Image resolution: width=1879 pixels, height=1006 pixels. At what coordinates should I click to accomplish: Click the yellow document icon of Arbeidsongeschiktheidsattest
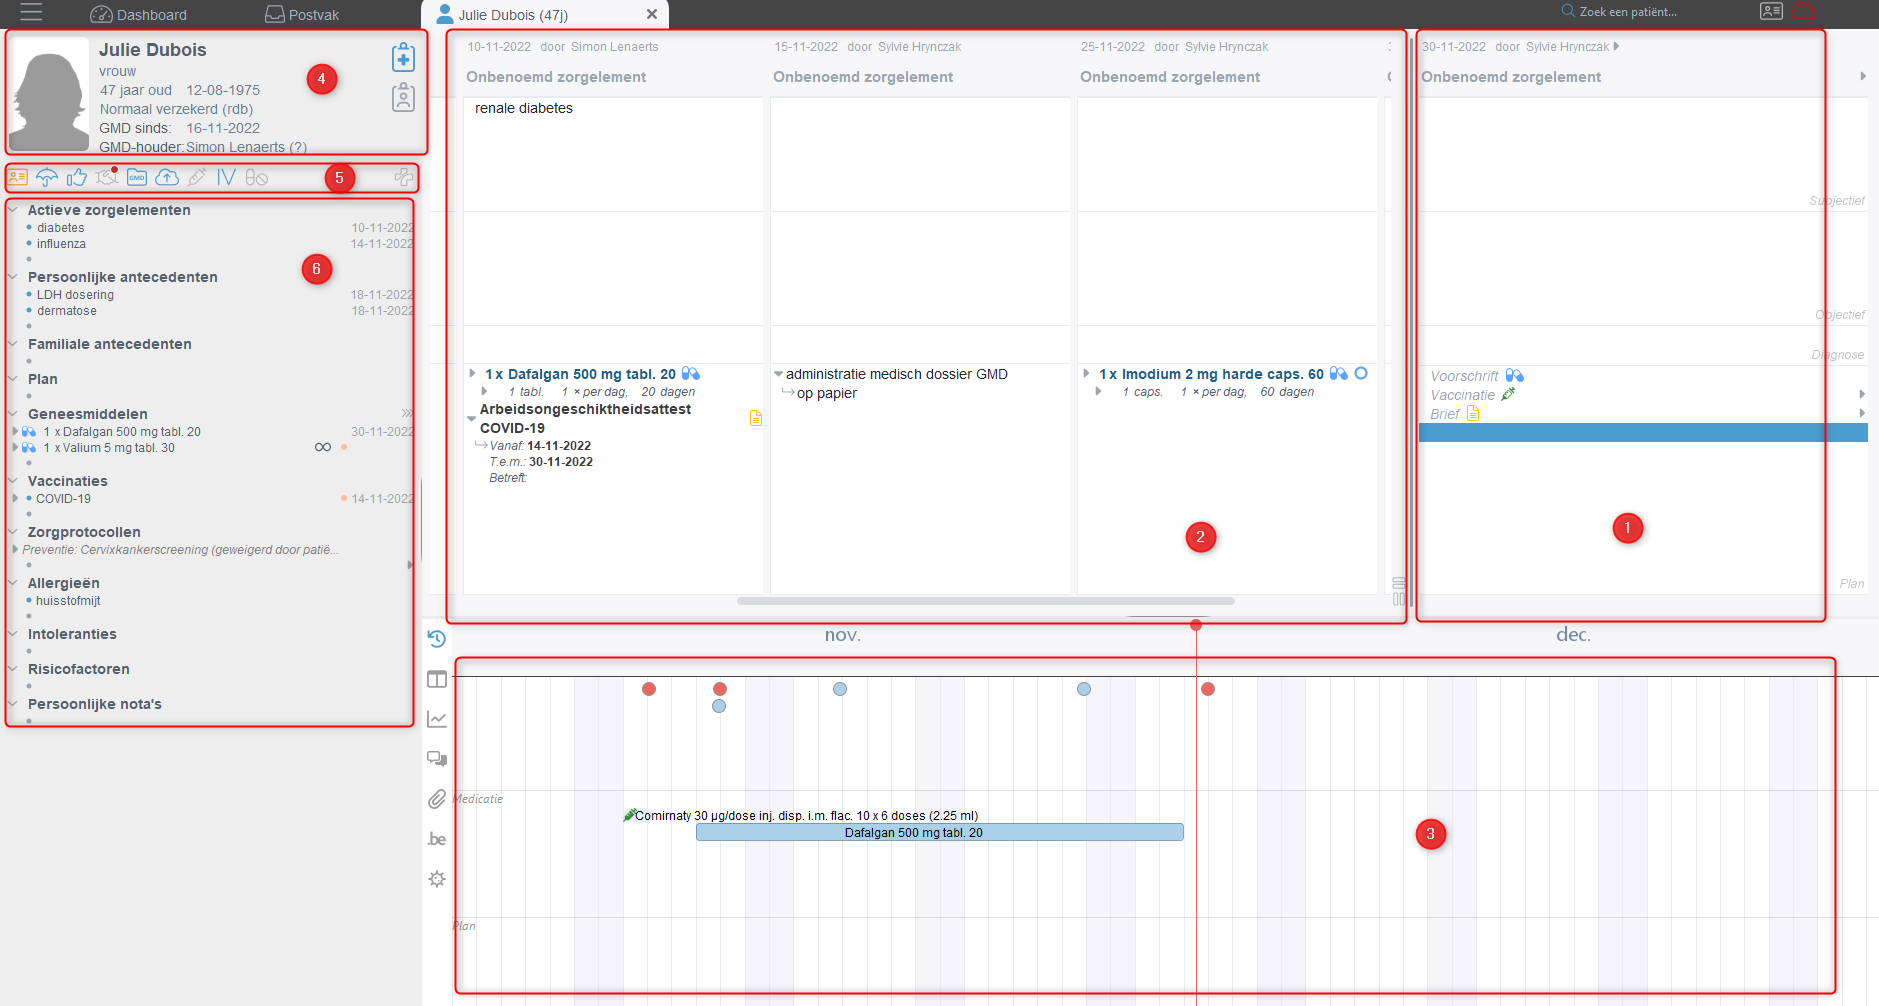tap(756, 418)
